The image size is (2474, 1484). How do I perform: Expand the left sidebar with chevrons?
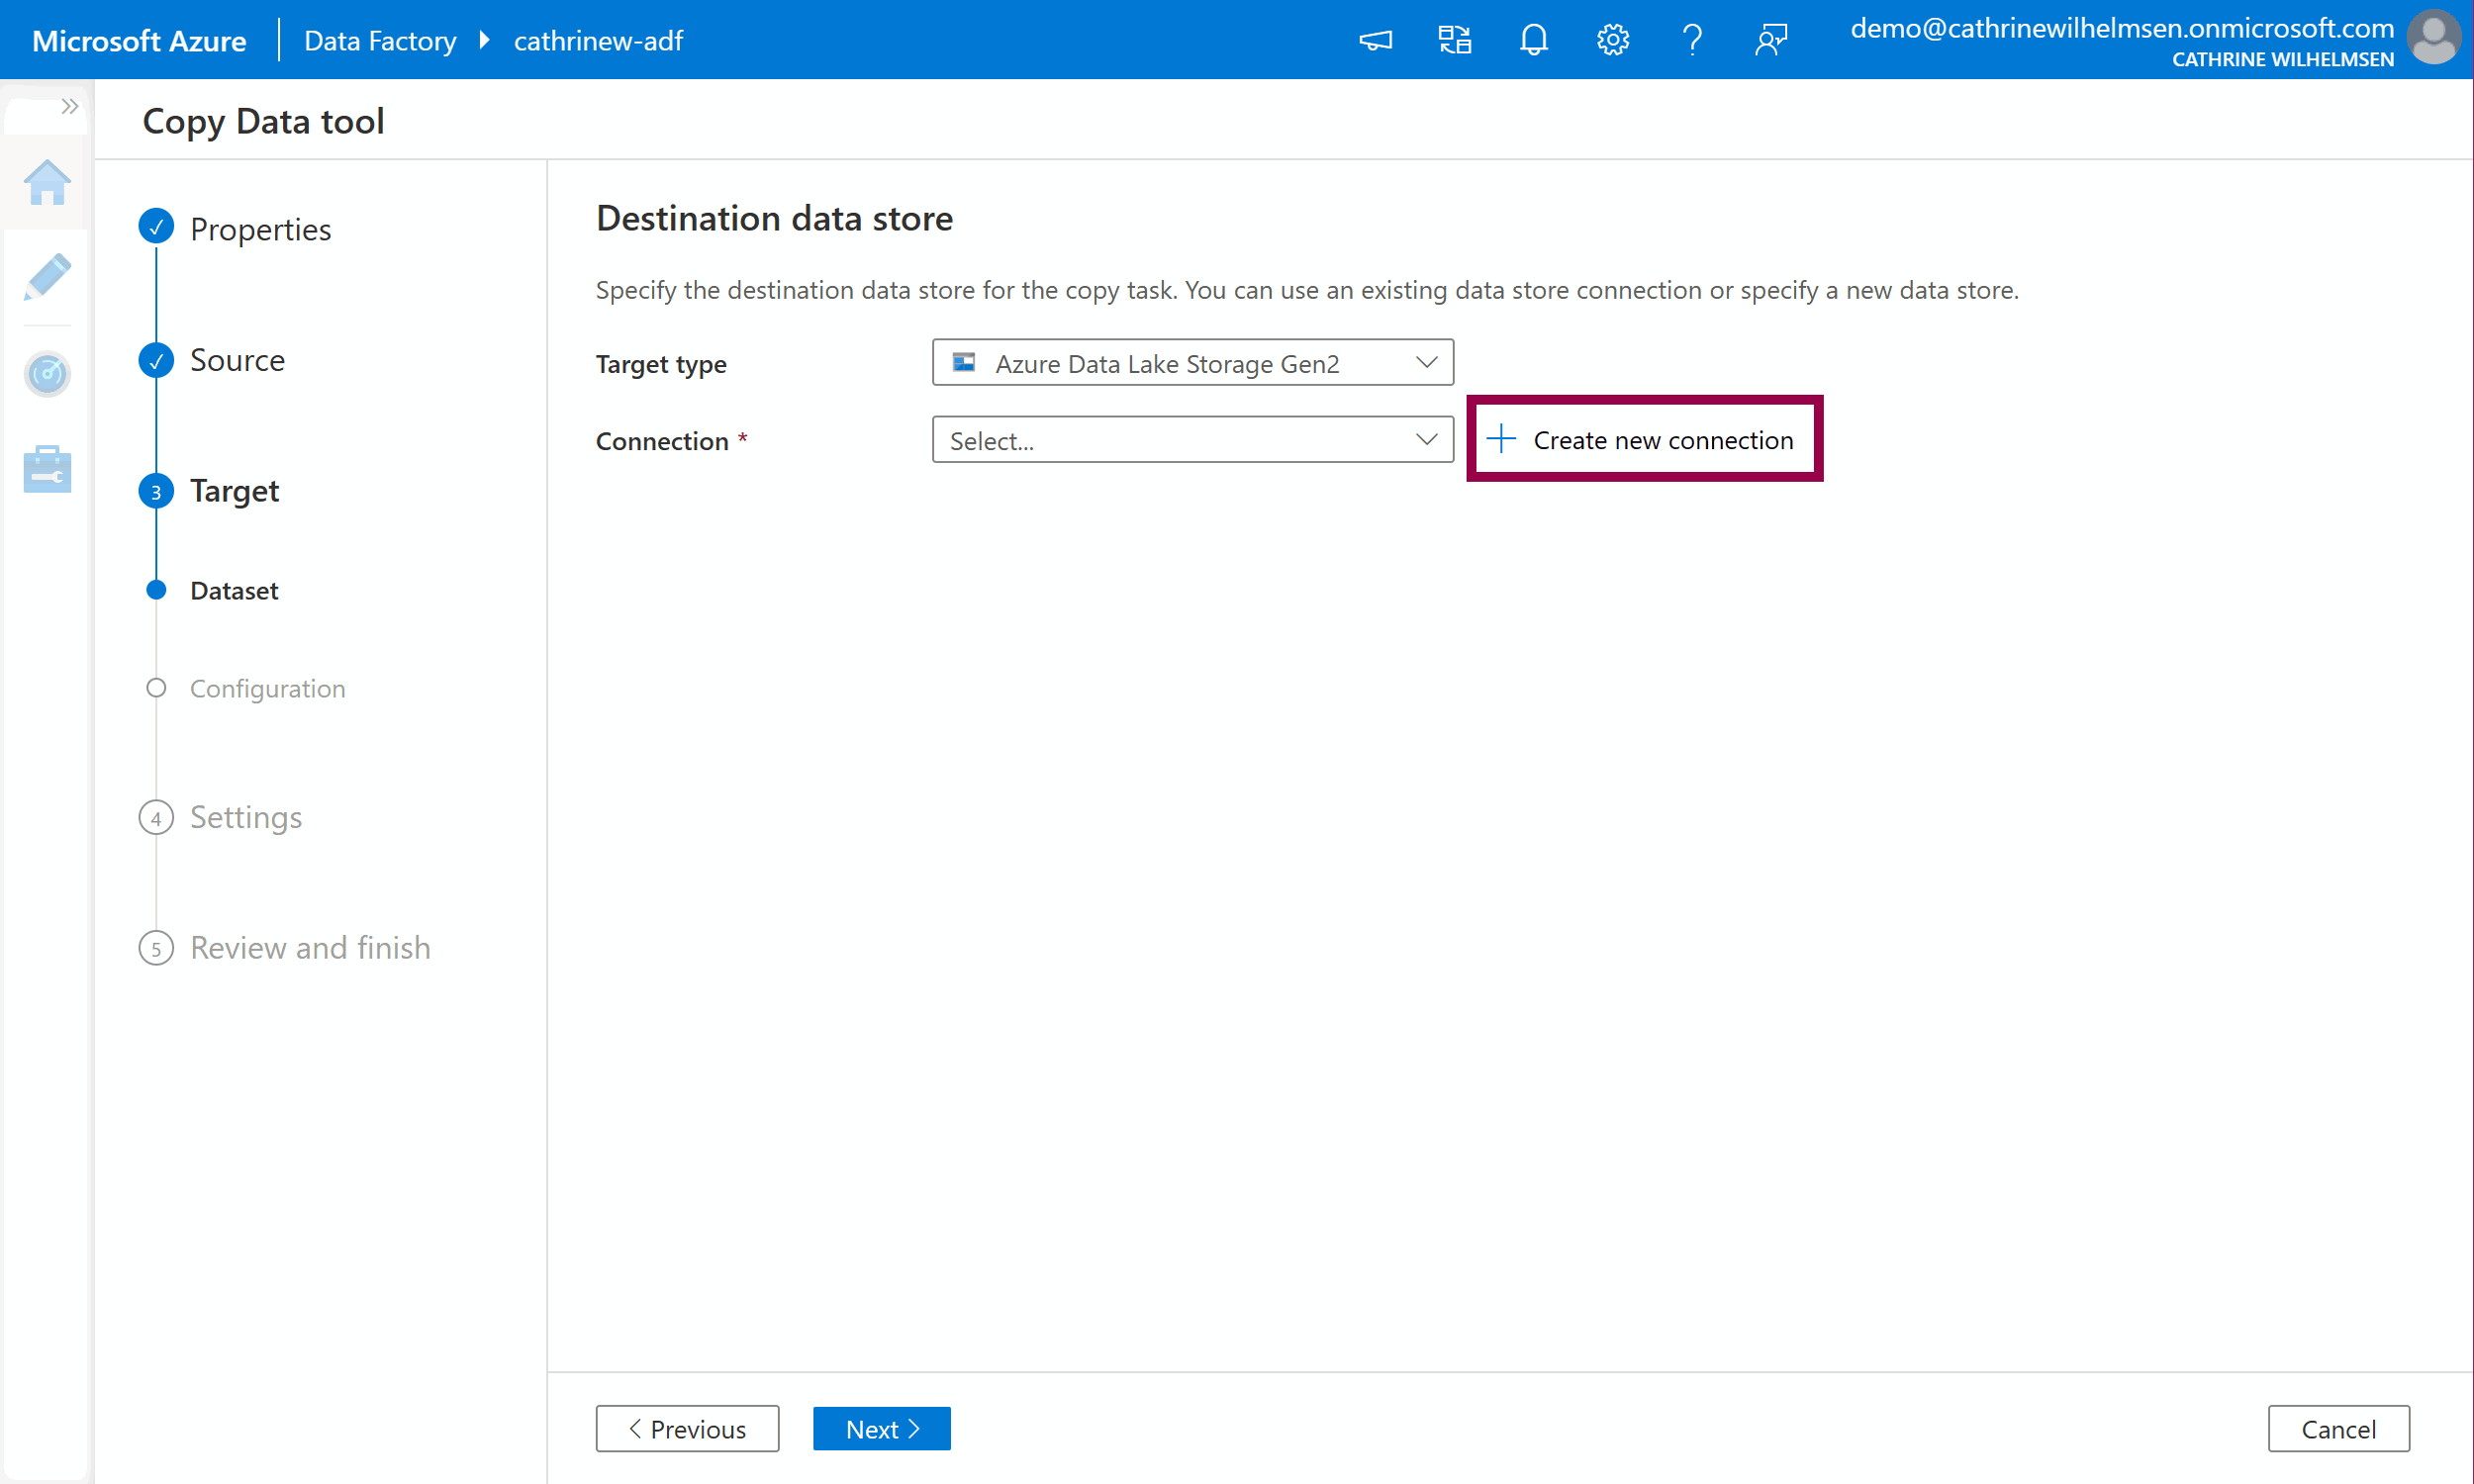coord(69,106)
